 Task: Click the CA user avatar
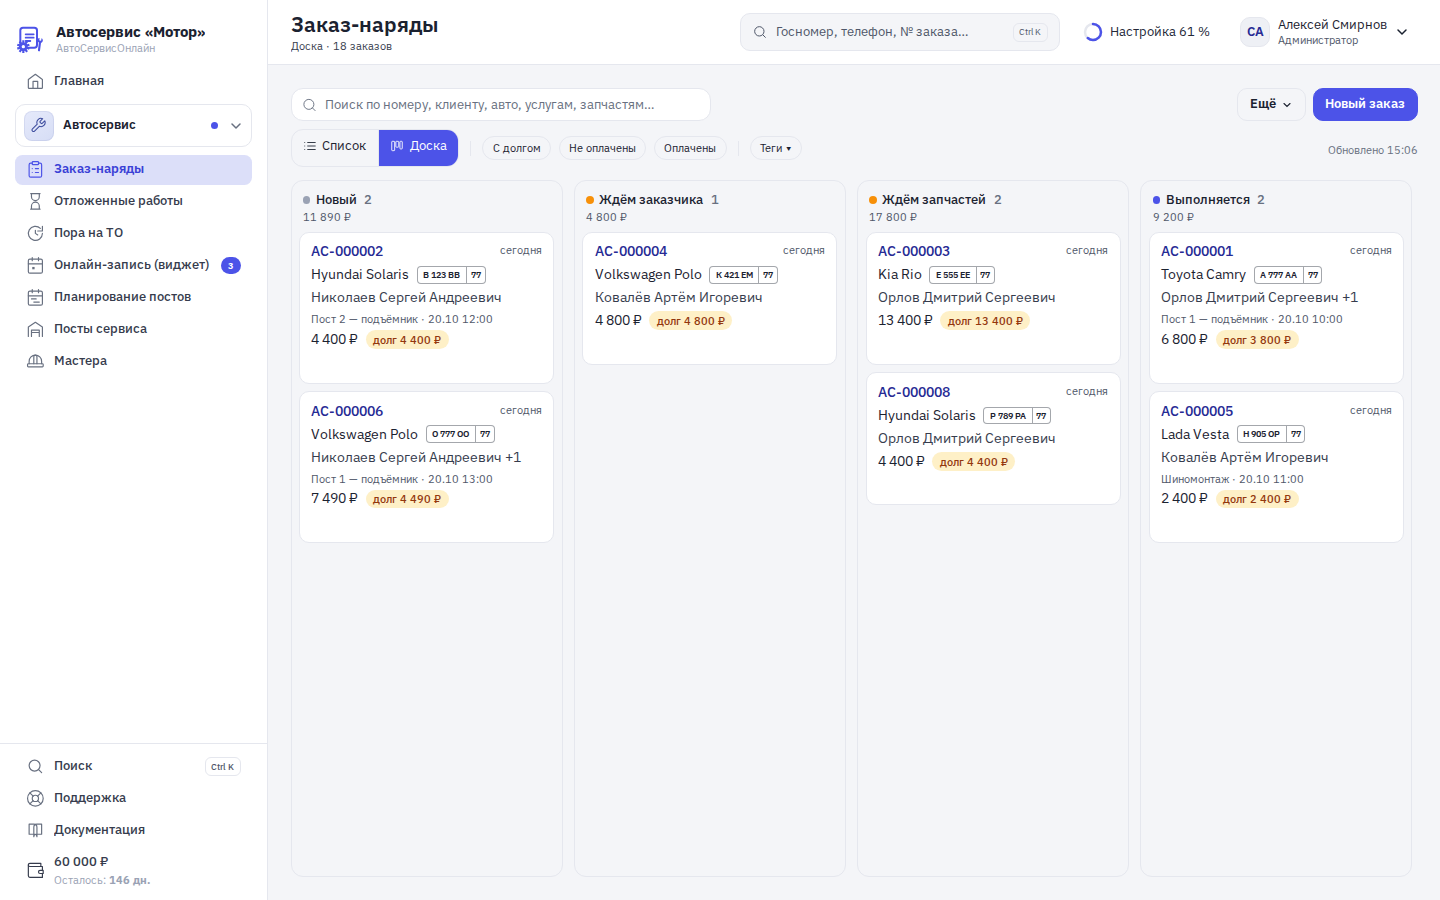(x=1255, y=32)
